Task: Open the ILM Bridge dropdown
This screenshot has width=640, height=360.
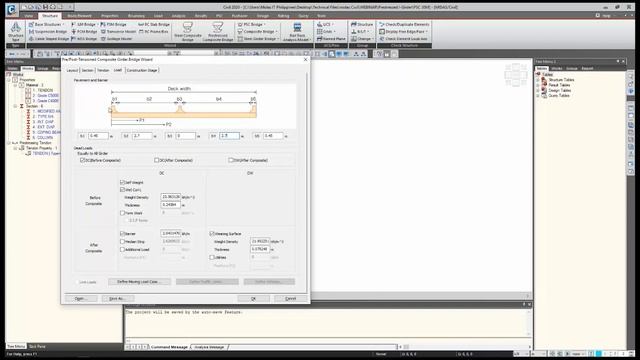Action: click(85, 24)
